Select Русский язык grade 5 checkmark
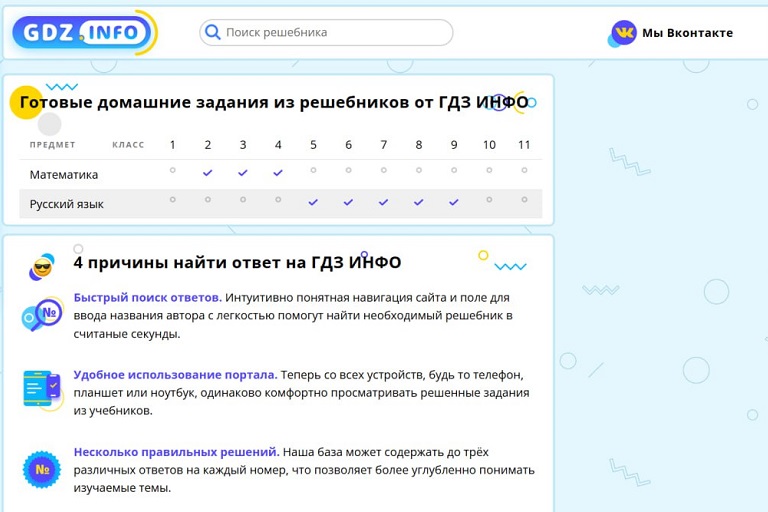This screenshot has width=768, height=512. tap(313, 202)
